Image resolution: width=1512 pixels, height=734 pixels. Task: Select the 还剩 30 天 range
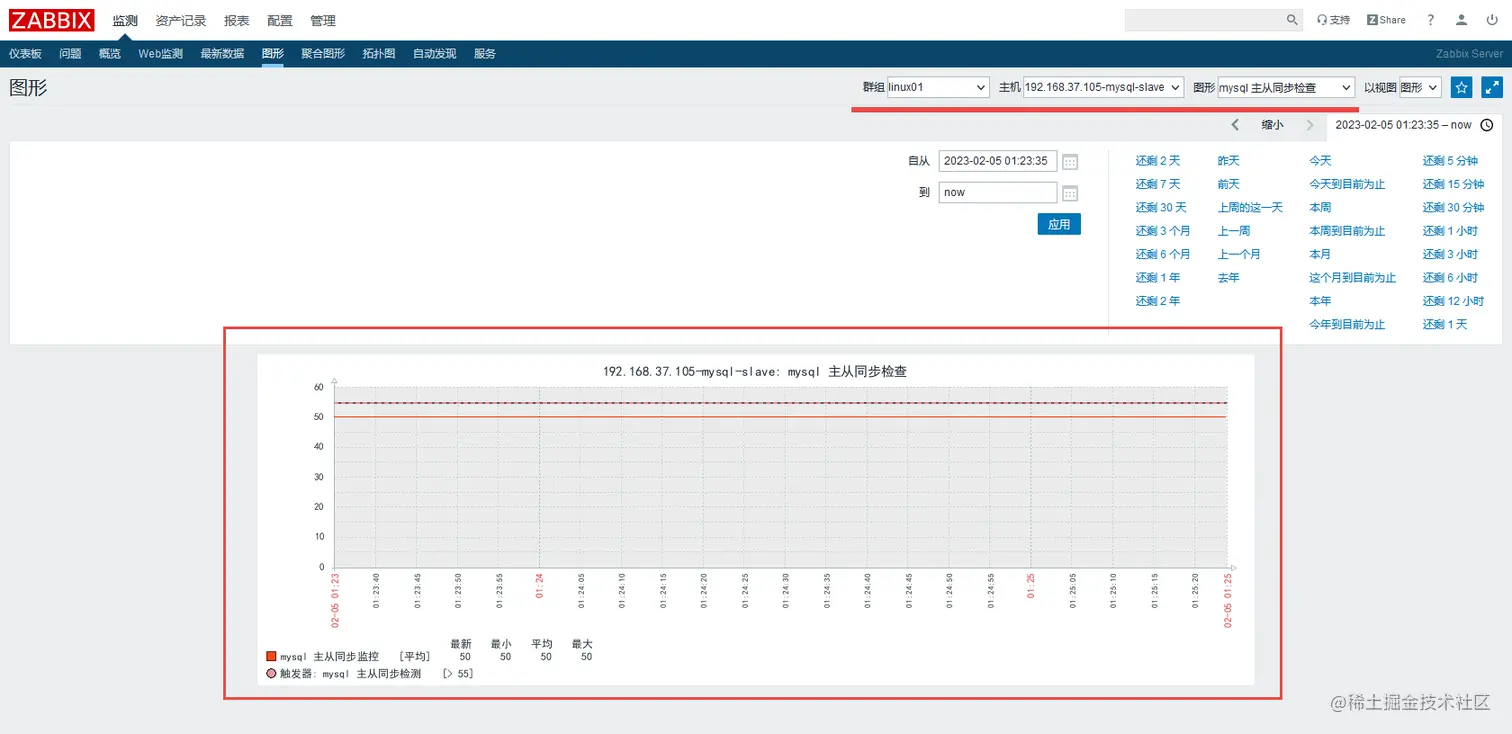(x=1161, y=208)
